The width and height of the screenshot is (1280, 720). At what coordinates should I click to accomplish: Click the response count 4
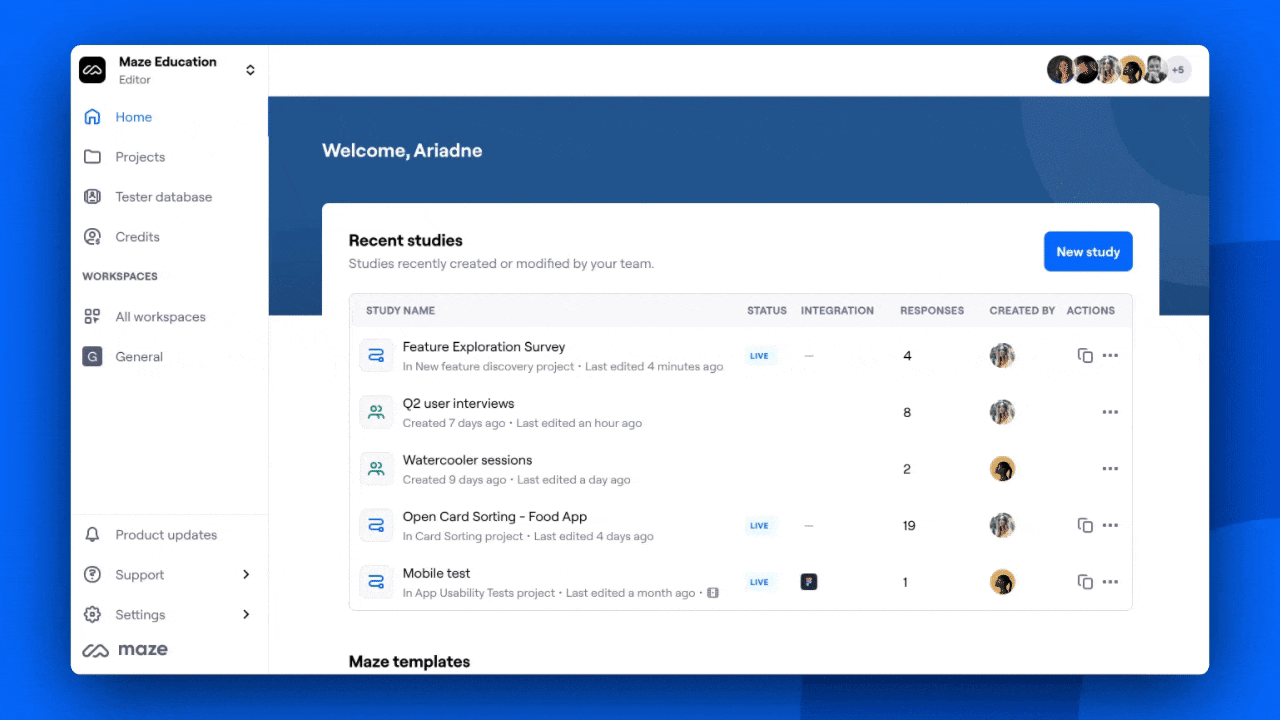click(x=907, y=356)
